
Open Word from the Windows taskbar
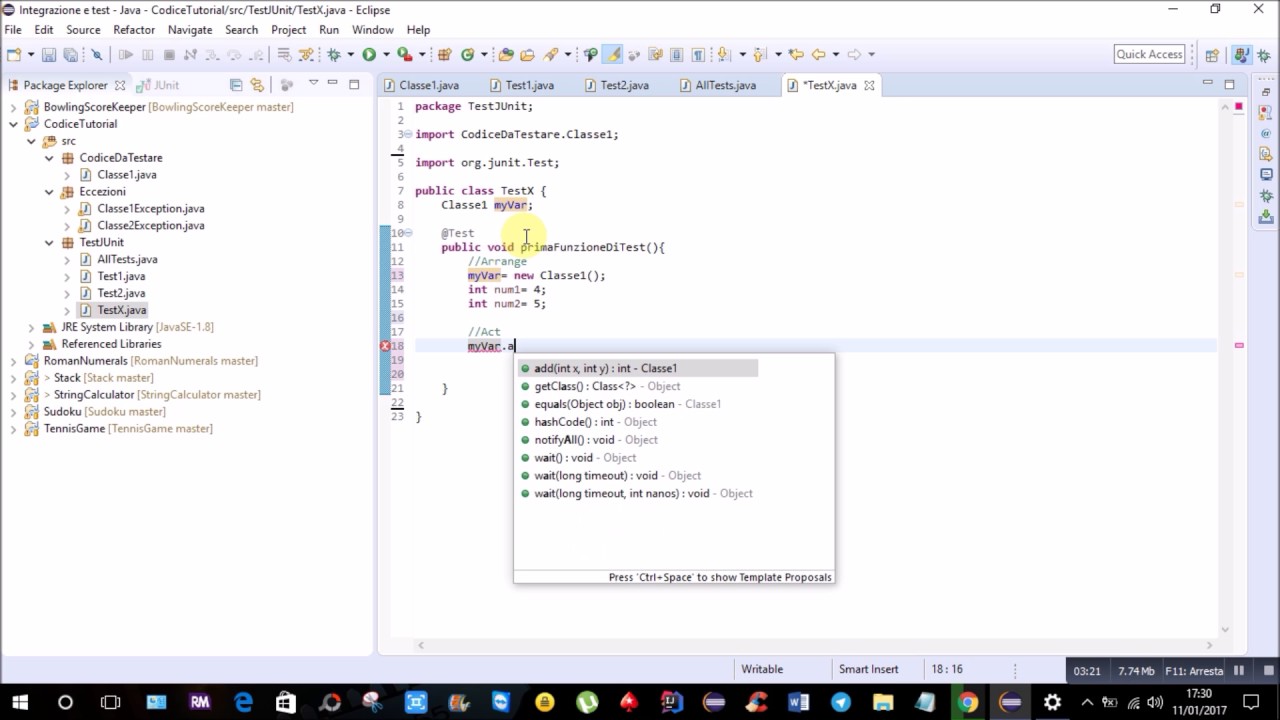click(x=798, y=702)
